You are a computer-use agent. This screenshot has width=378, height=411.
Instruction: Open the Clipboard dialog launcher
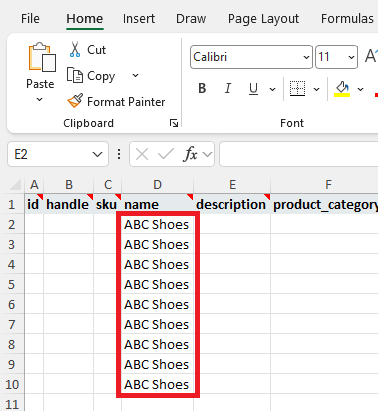(174, 123)
